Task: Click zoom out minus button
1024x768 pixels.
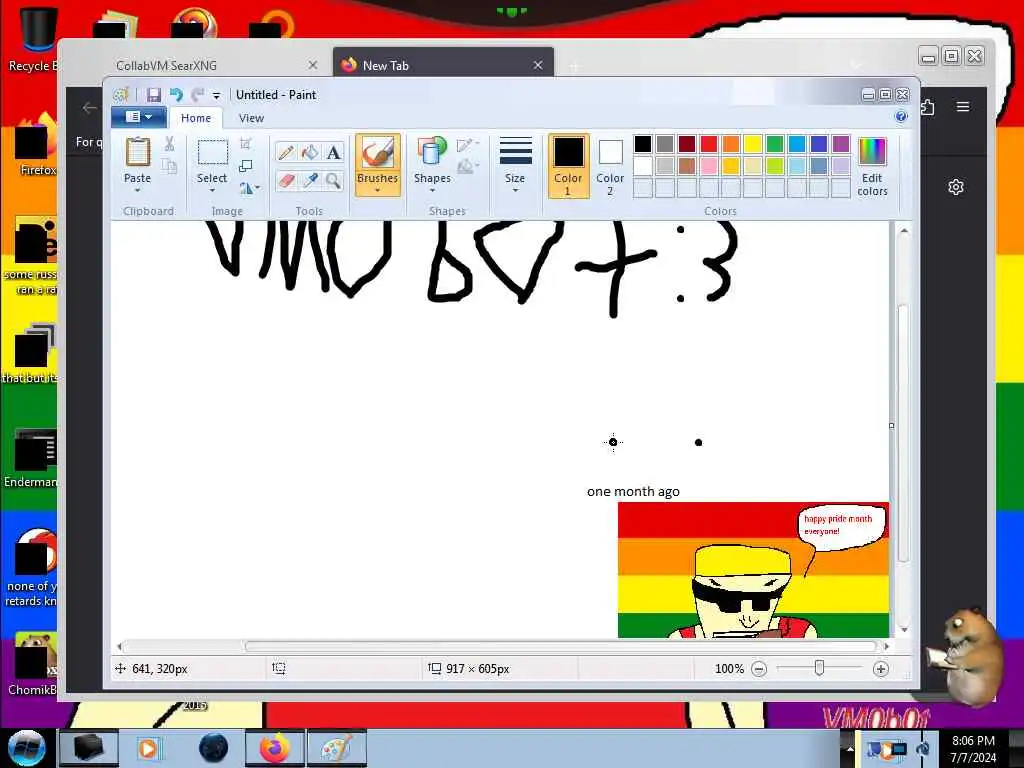Action: [759, 669]
